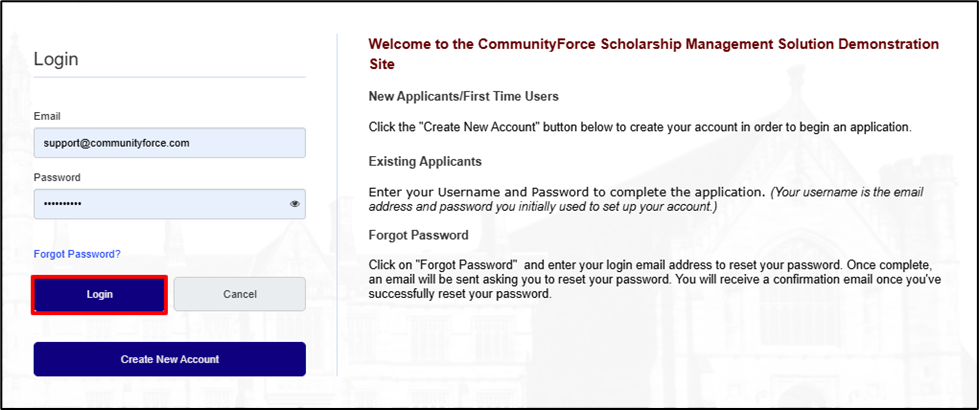The height and width of the screenshot is (410, 979).
Task: Click the vertical divider beside the login panel
Action: [337, 205]
